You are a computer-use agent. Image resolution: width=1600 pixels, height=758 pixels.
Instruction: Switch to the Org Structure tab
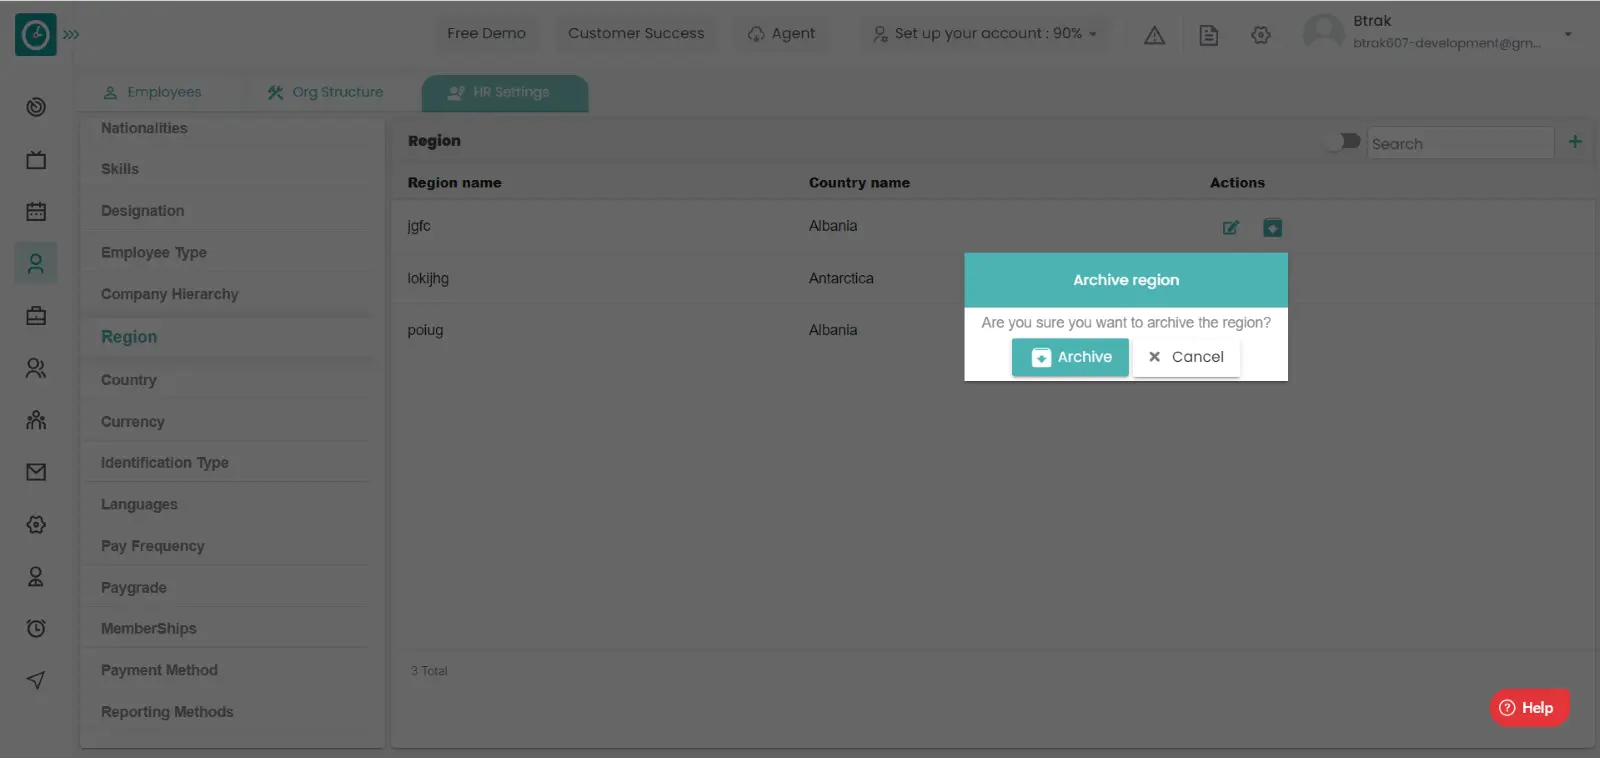tap(325, 92)
